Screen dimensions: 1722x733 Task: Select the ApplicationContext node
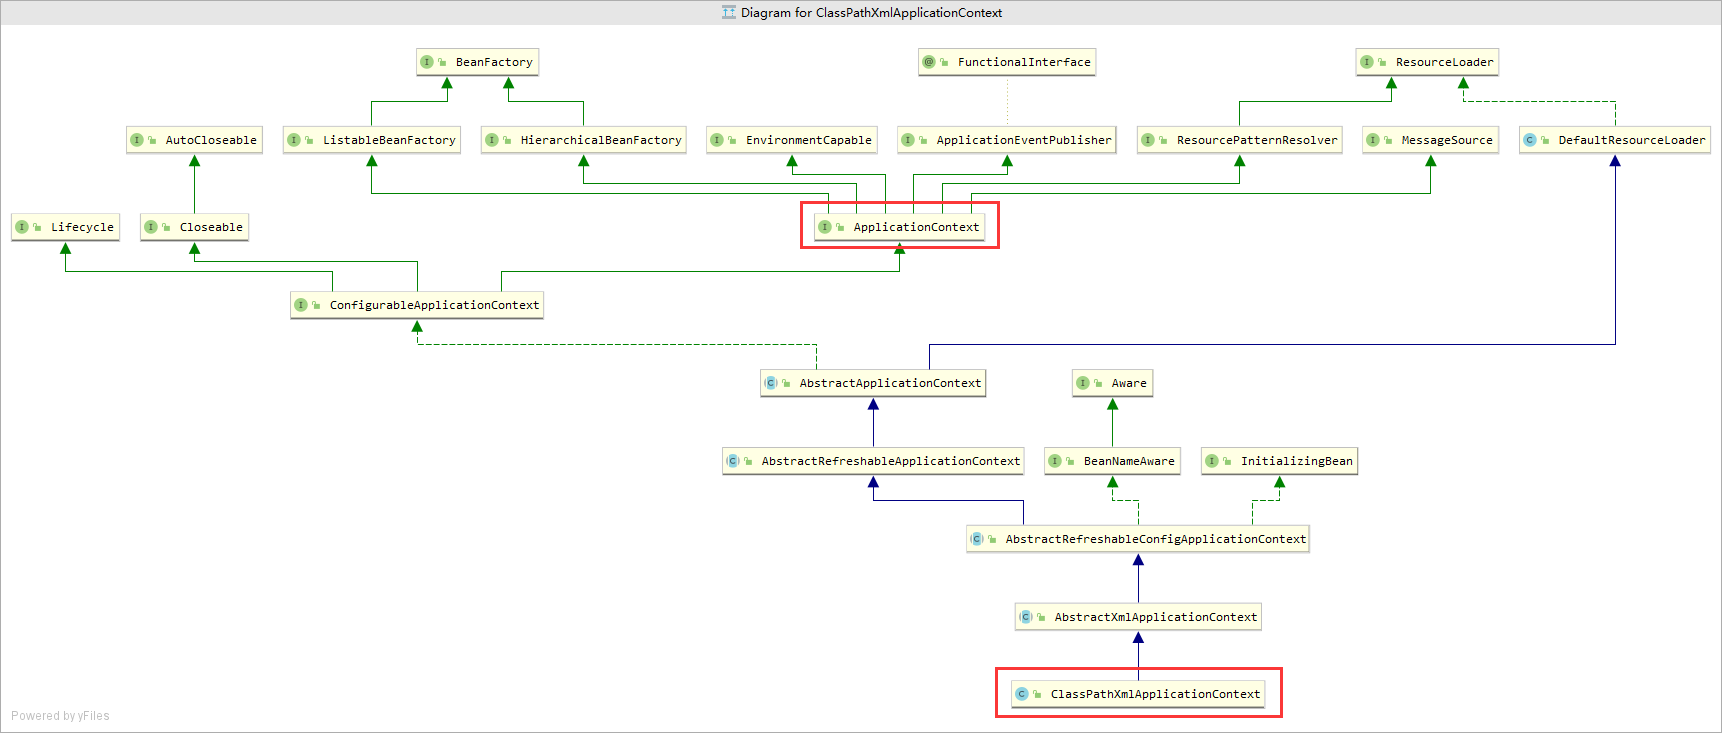click(x=899, y=227)
